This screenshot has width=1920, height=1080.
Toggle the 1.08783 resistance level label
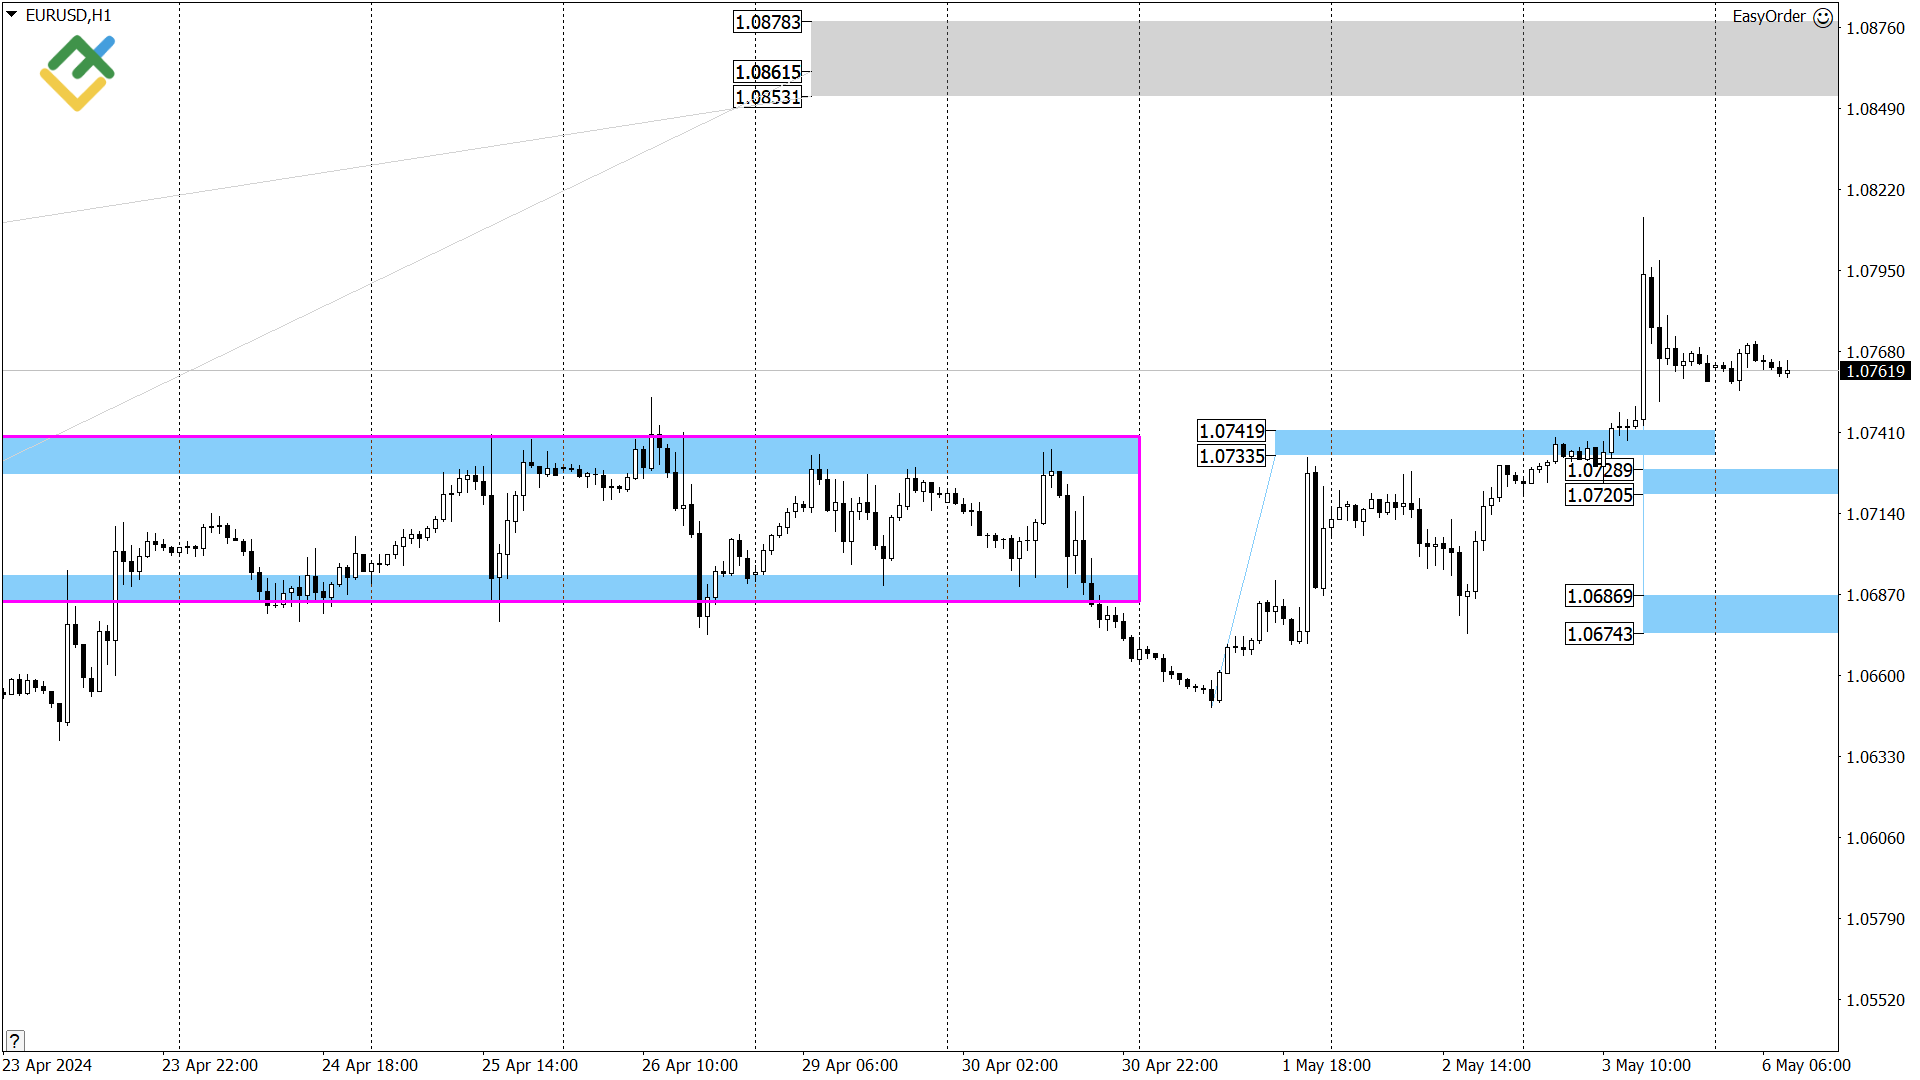click(766, 22)
